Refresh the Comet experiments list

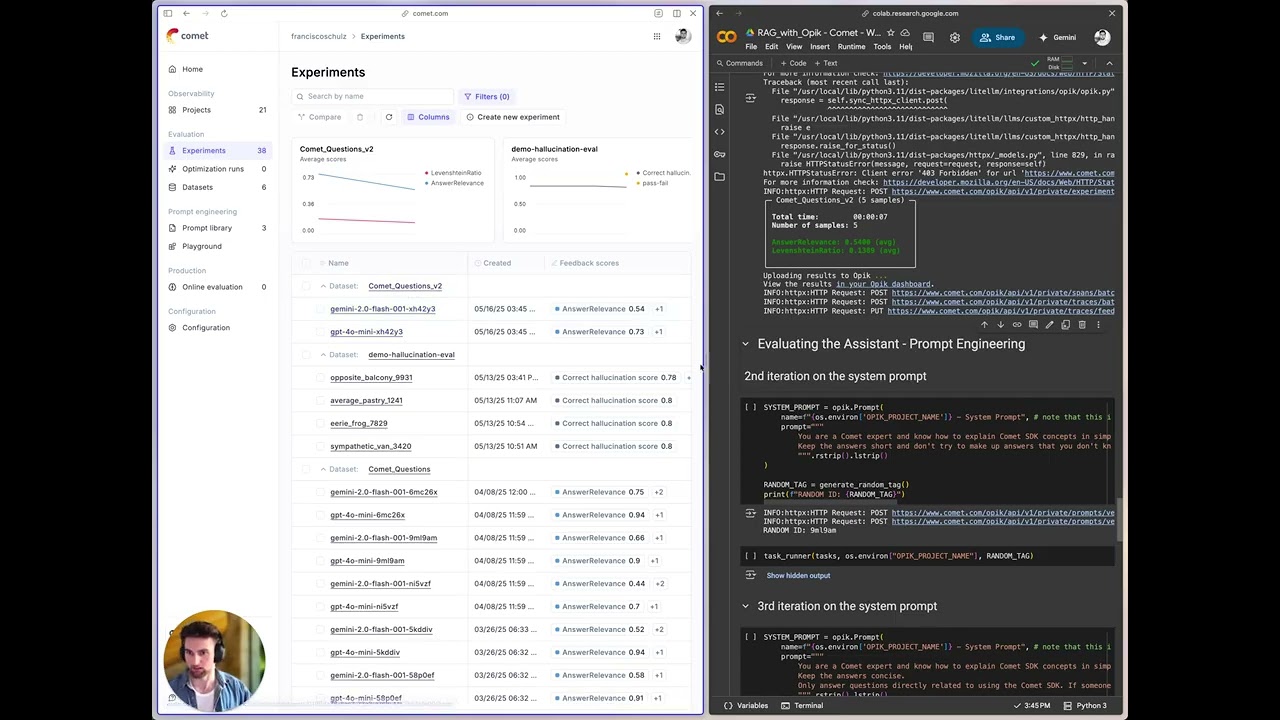click(389, 117)
